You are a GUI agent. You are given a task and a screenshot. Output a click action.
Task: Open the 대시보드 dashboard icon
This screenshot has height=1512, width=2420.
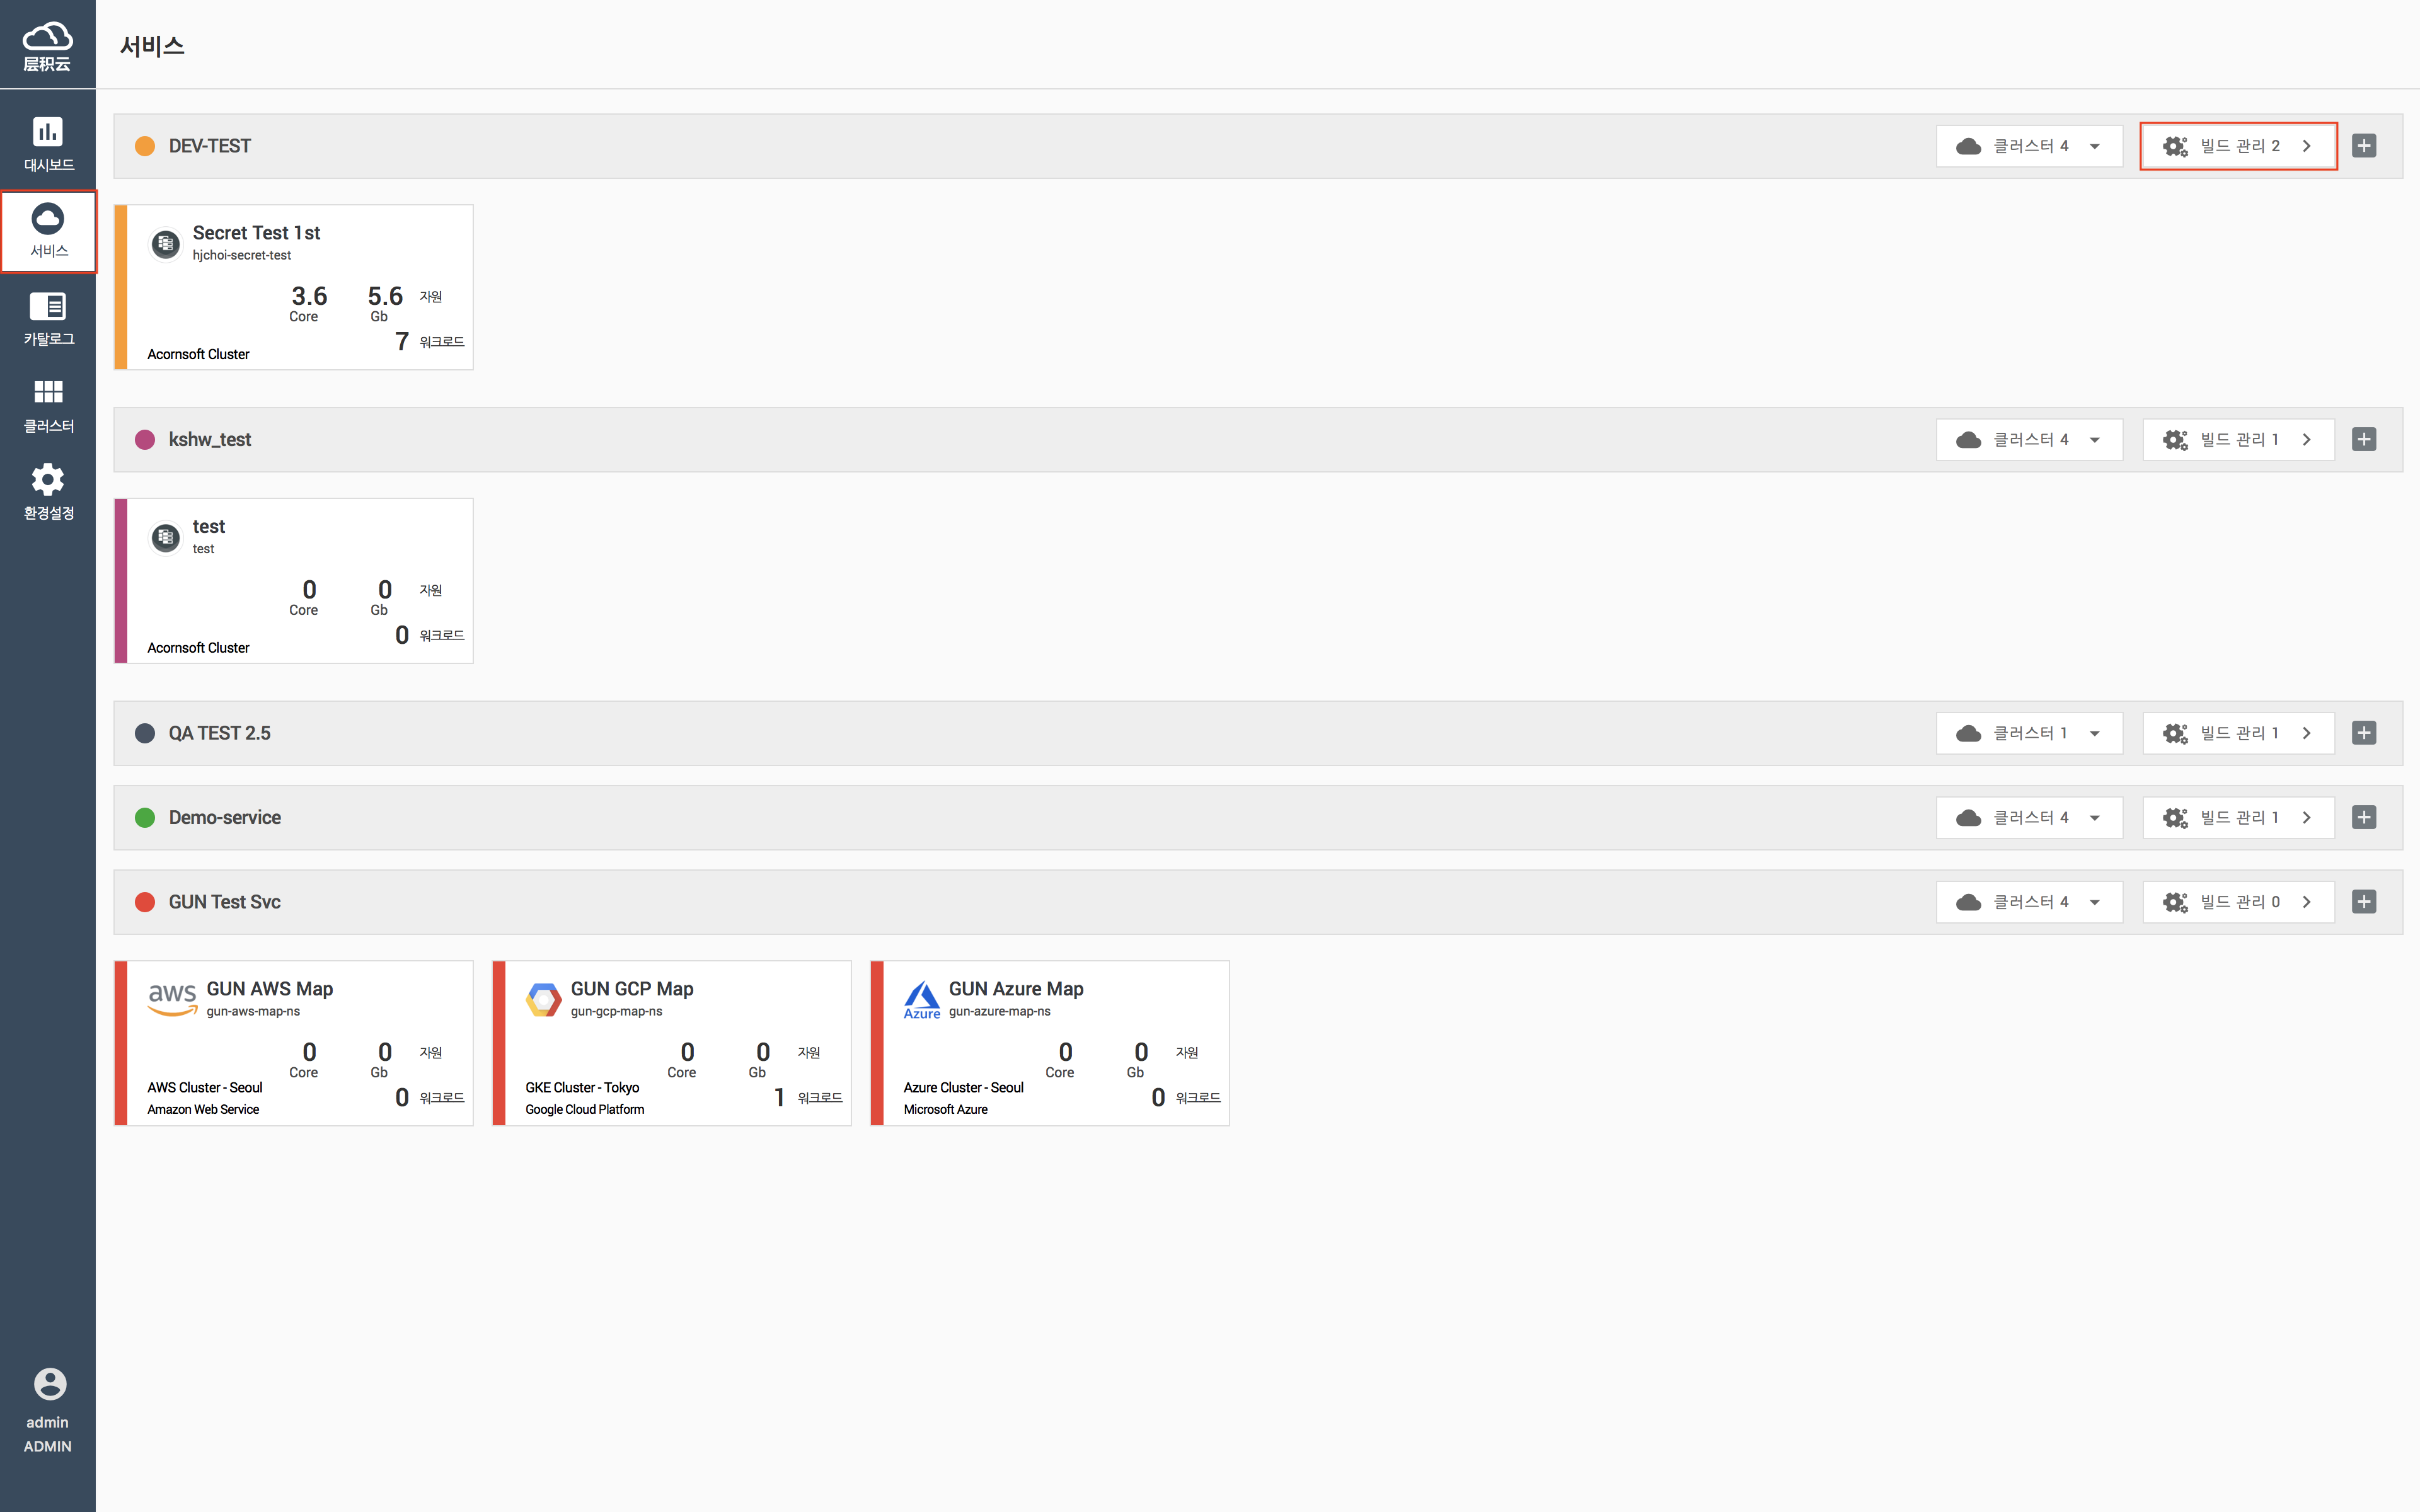[x=47, y=133]
